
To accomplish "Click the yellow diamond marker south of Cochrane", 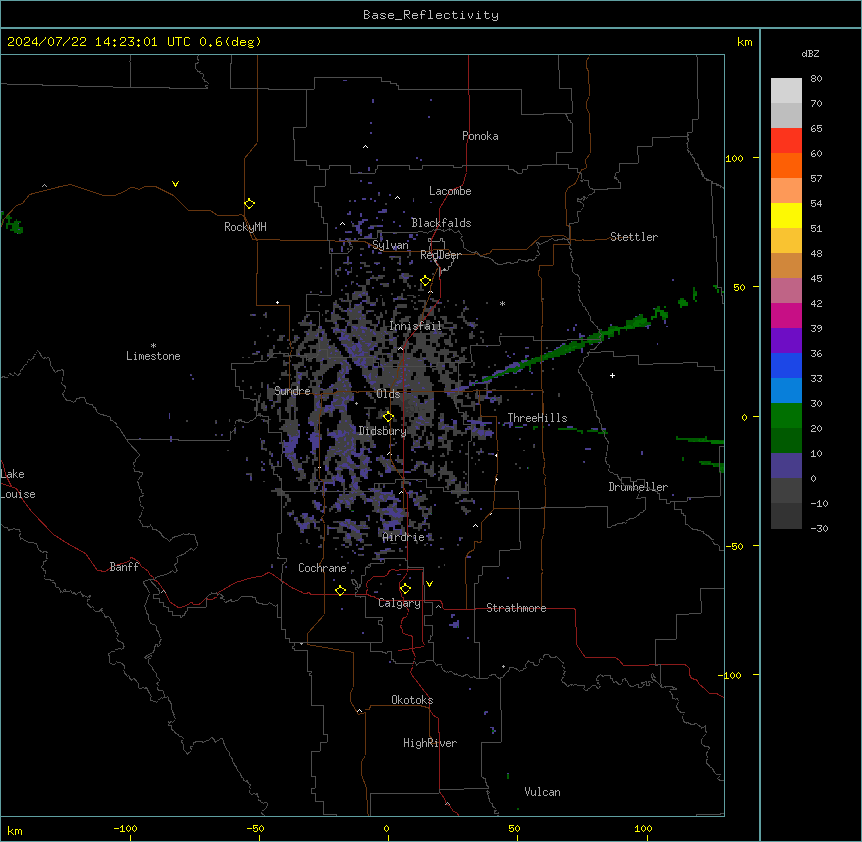I will 340,590.
